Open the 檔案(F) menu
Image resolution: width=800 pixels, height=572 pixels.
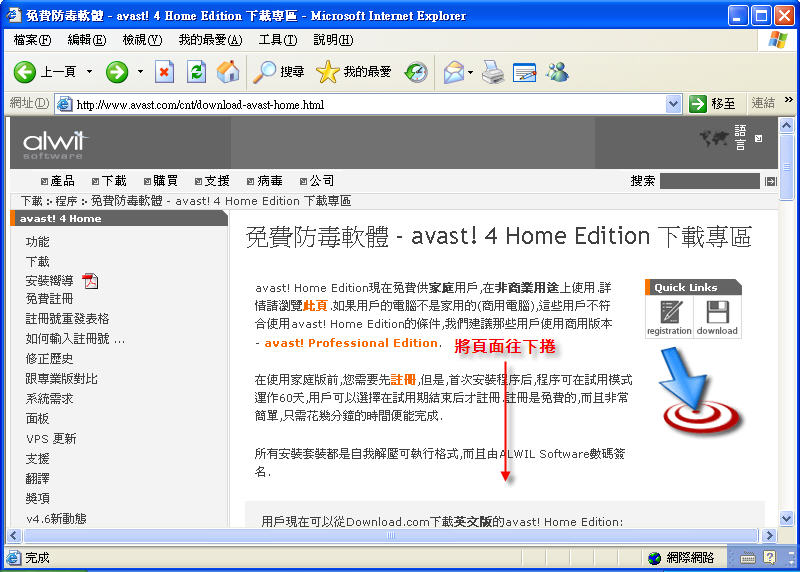tap(32, 40)
